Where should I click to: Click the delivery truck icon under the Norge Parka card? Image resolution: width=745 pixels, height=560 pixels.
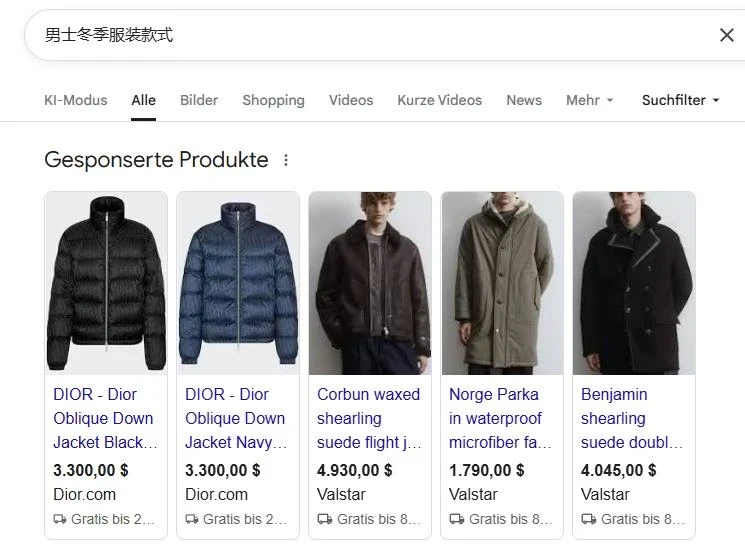click(457, 519)
